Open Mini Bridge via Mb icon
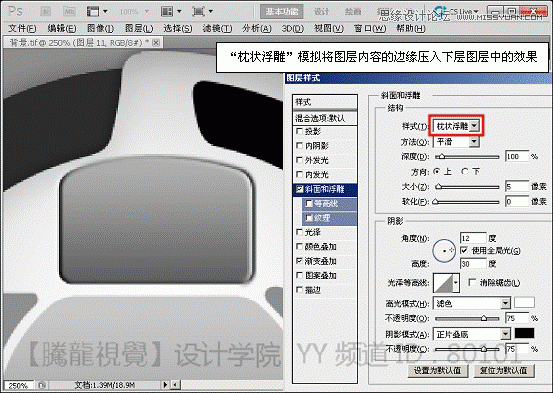The image size is (553, 393). tap(69, 12)
